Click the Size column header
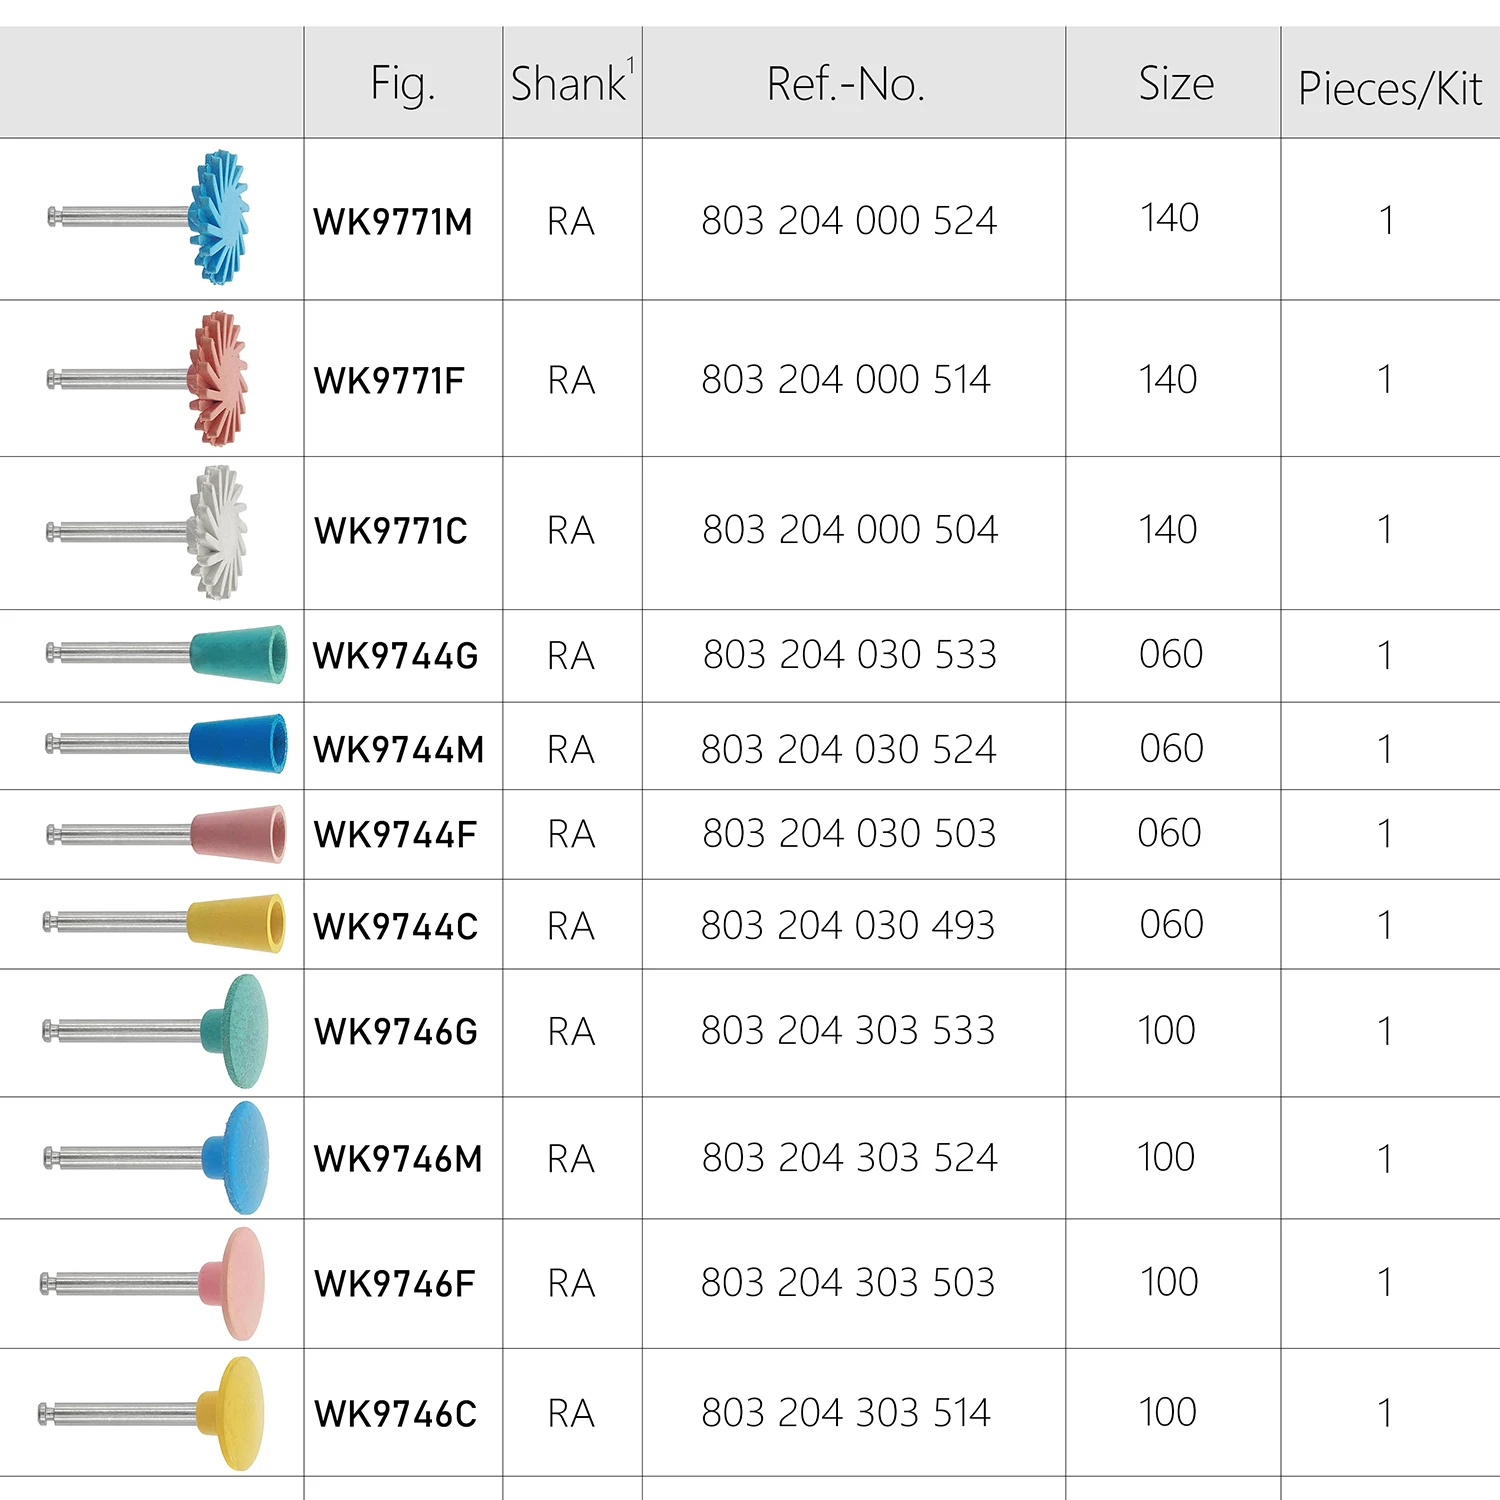Image resolution: width=1500 pixels, height=1500 pixels. click(x=1176, y=84)
